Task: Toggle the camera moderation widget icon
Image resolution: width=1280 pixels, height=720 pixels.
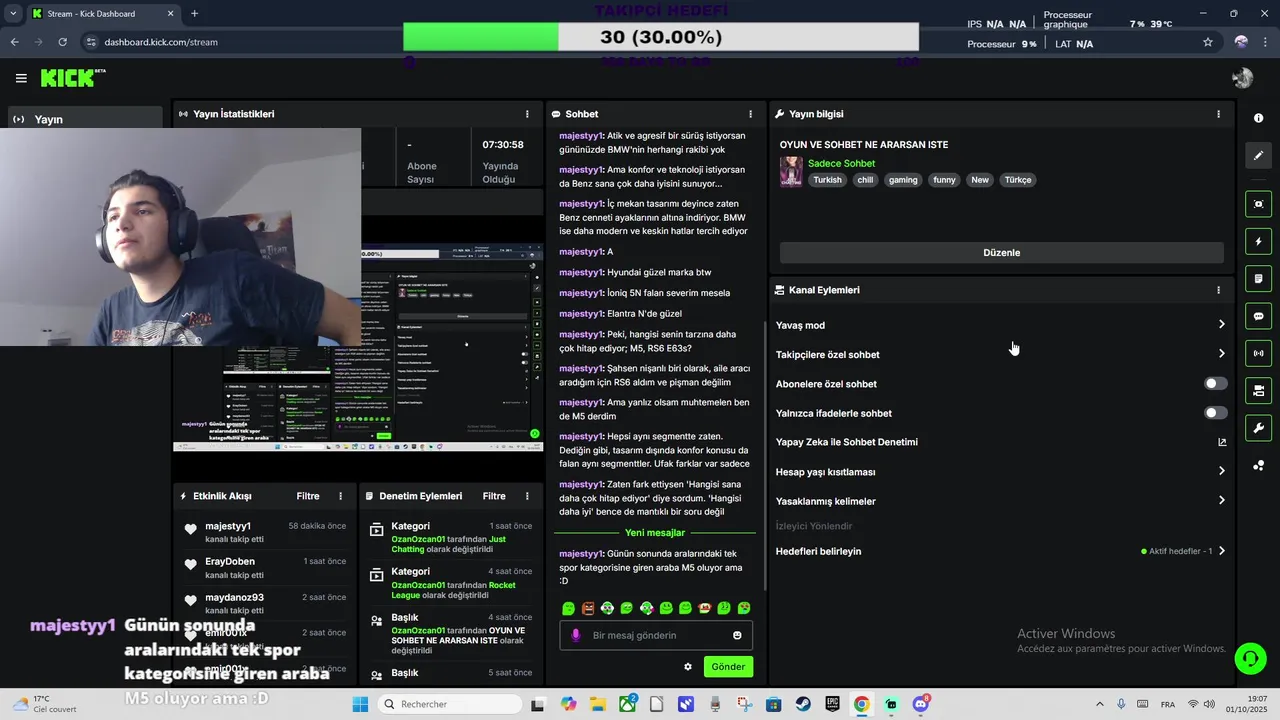Action: pos(1258,390)
